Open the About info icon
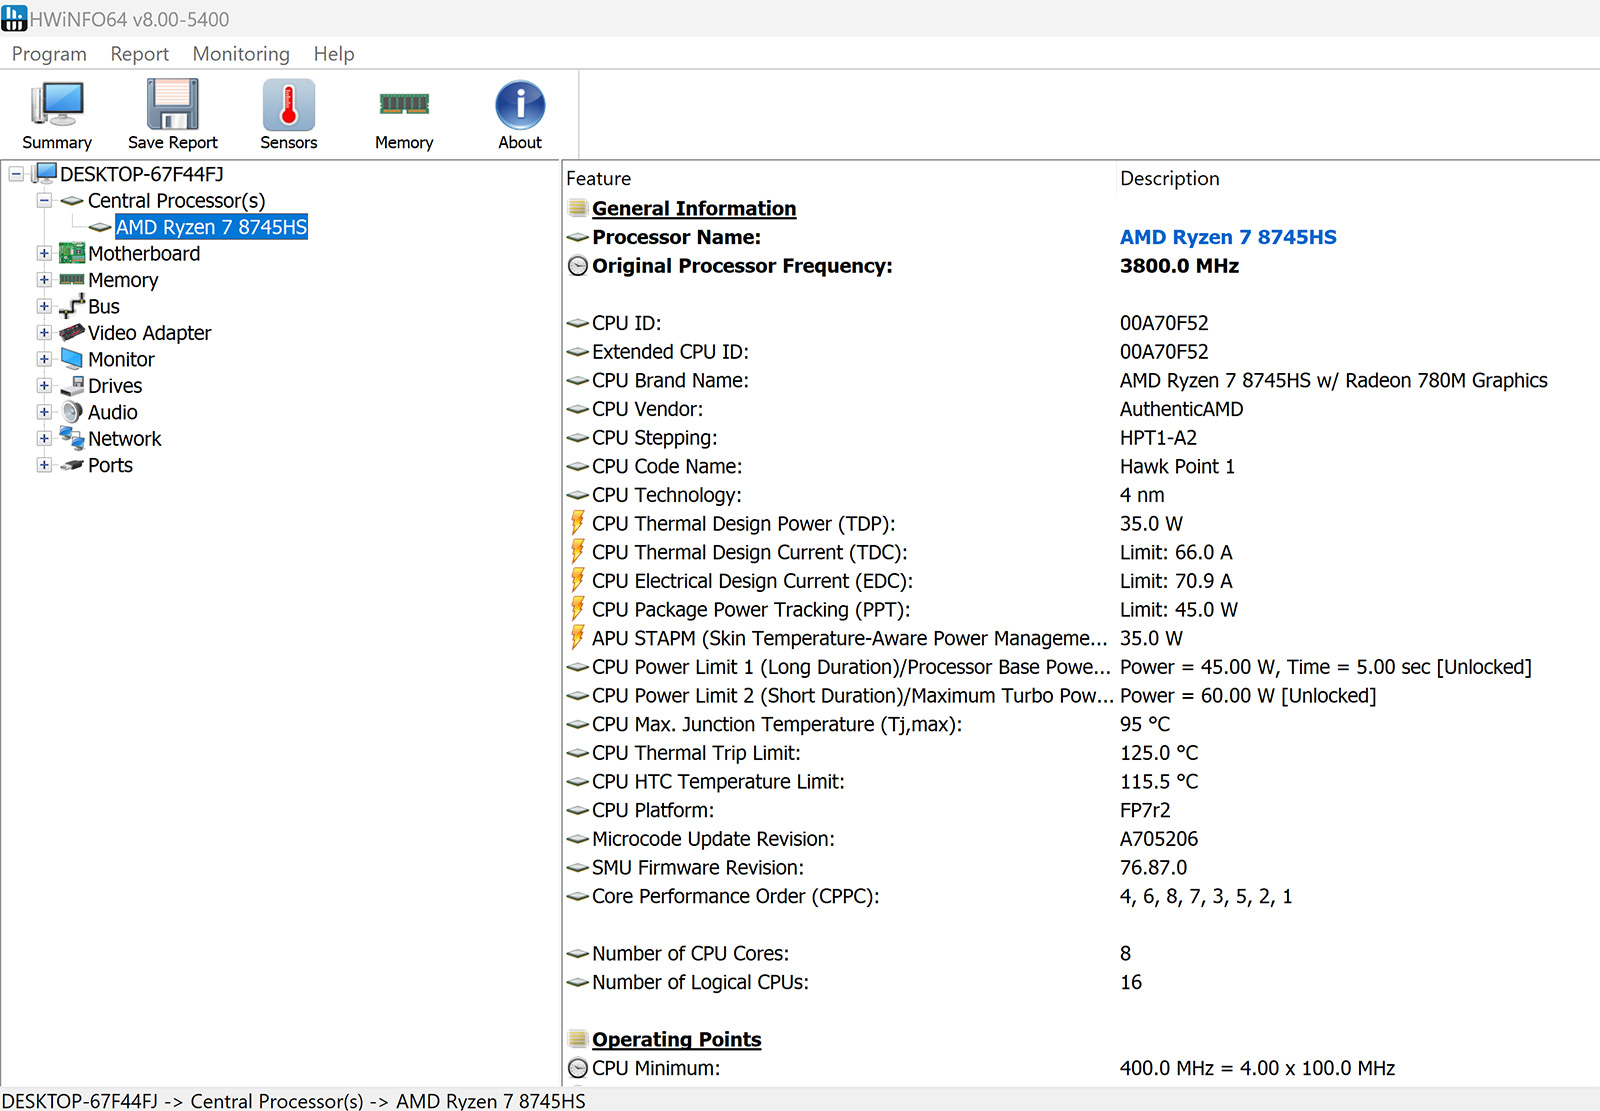1600x1111 pixels. click(520, 104)
